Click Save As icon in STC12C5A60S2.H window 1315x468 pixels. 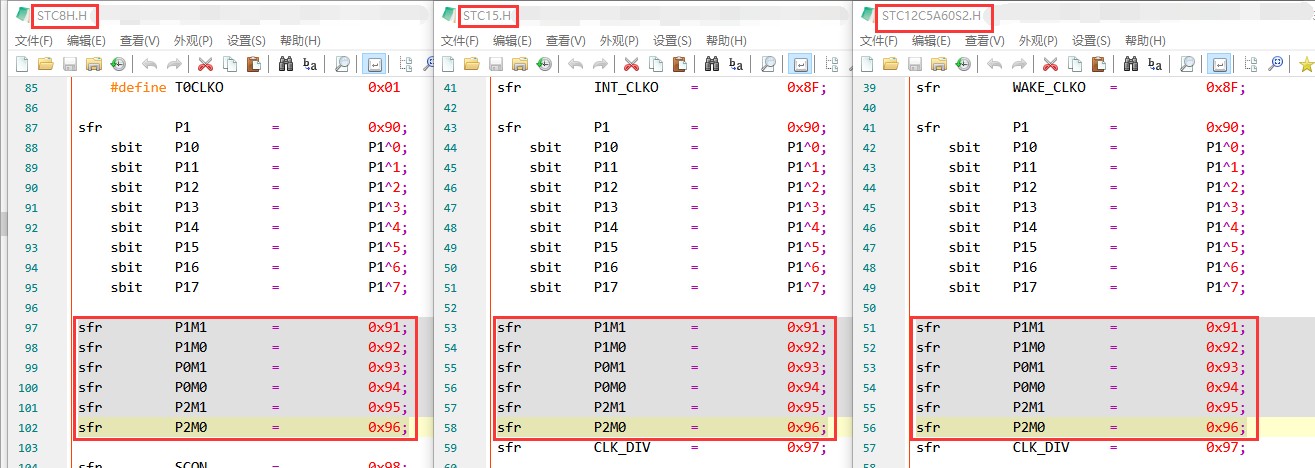click(x=939, y=64)
